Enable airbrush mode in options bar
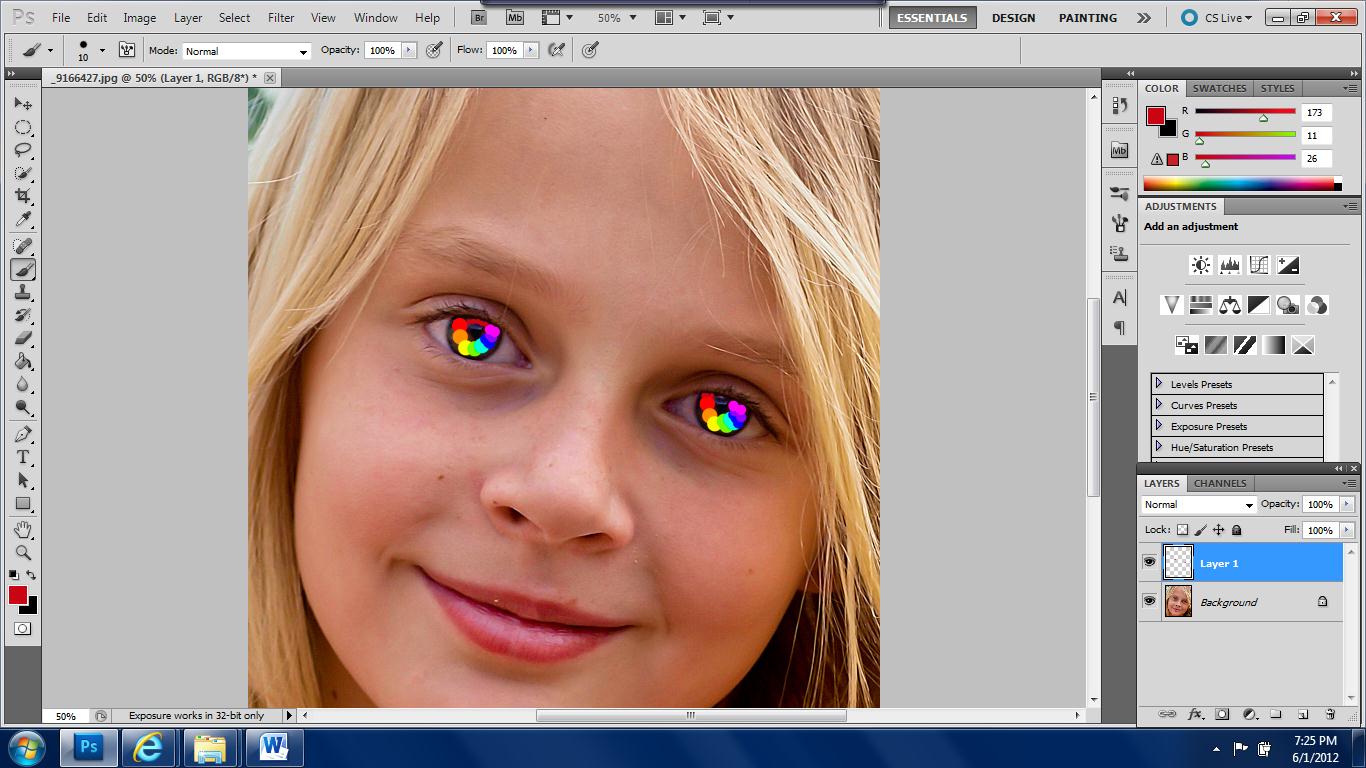1366x768 pixels. (x=557, y=50)
